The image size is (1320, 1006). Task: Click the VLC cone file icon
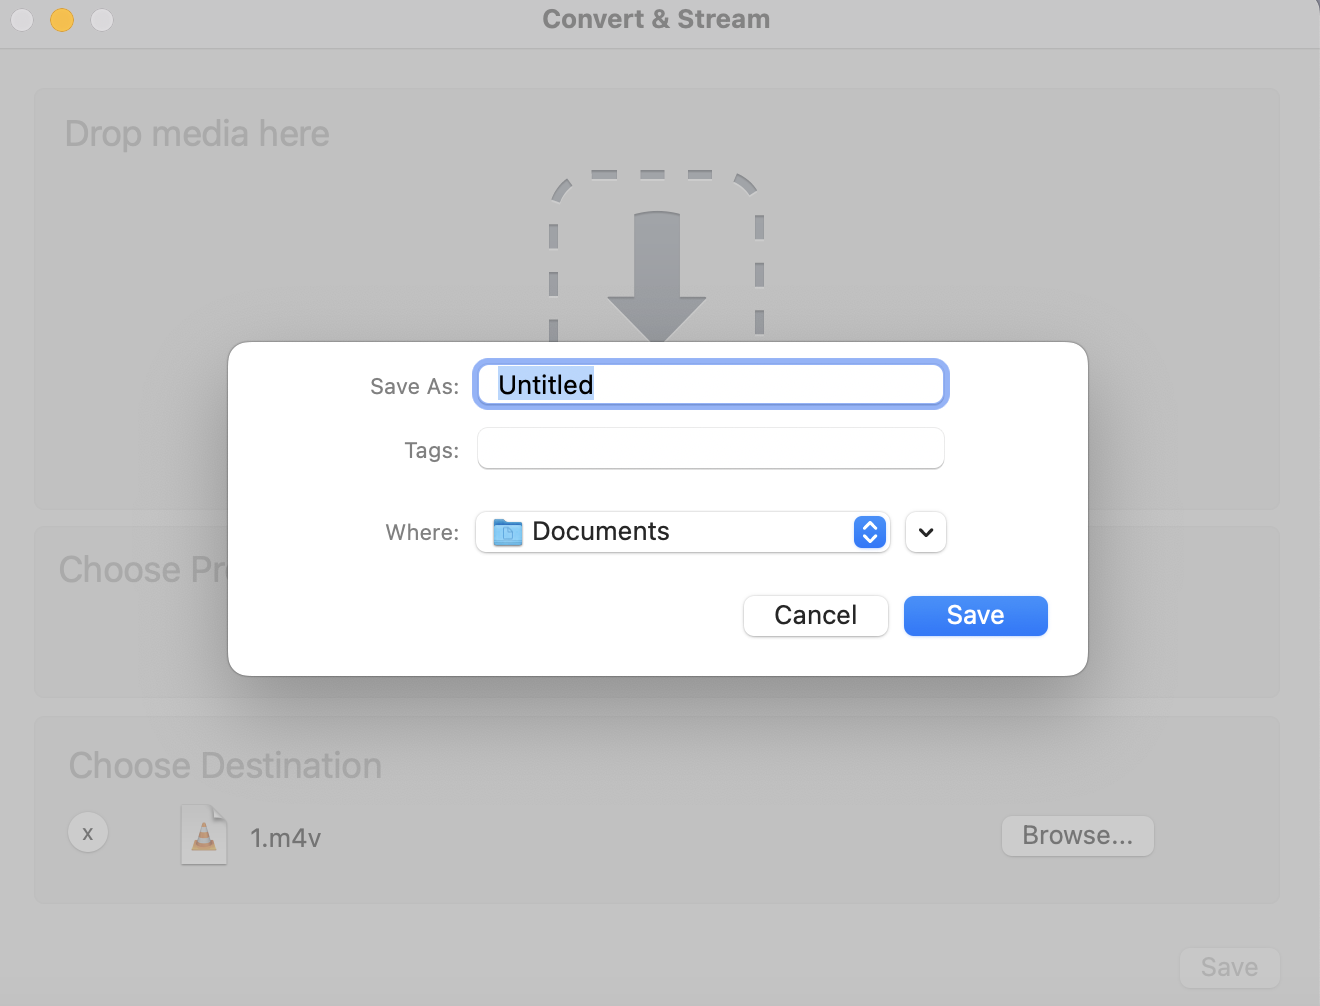(x=204, y=834)
